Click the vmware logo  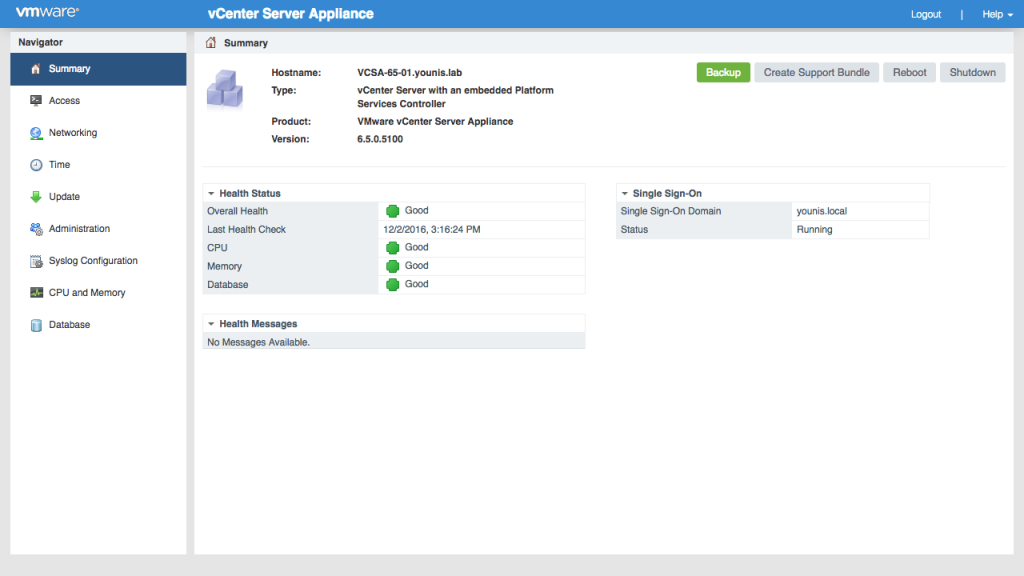point(47,12)
